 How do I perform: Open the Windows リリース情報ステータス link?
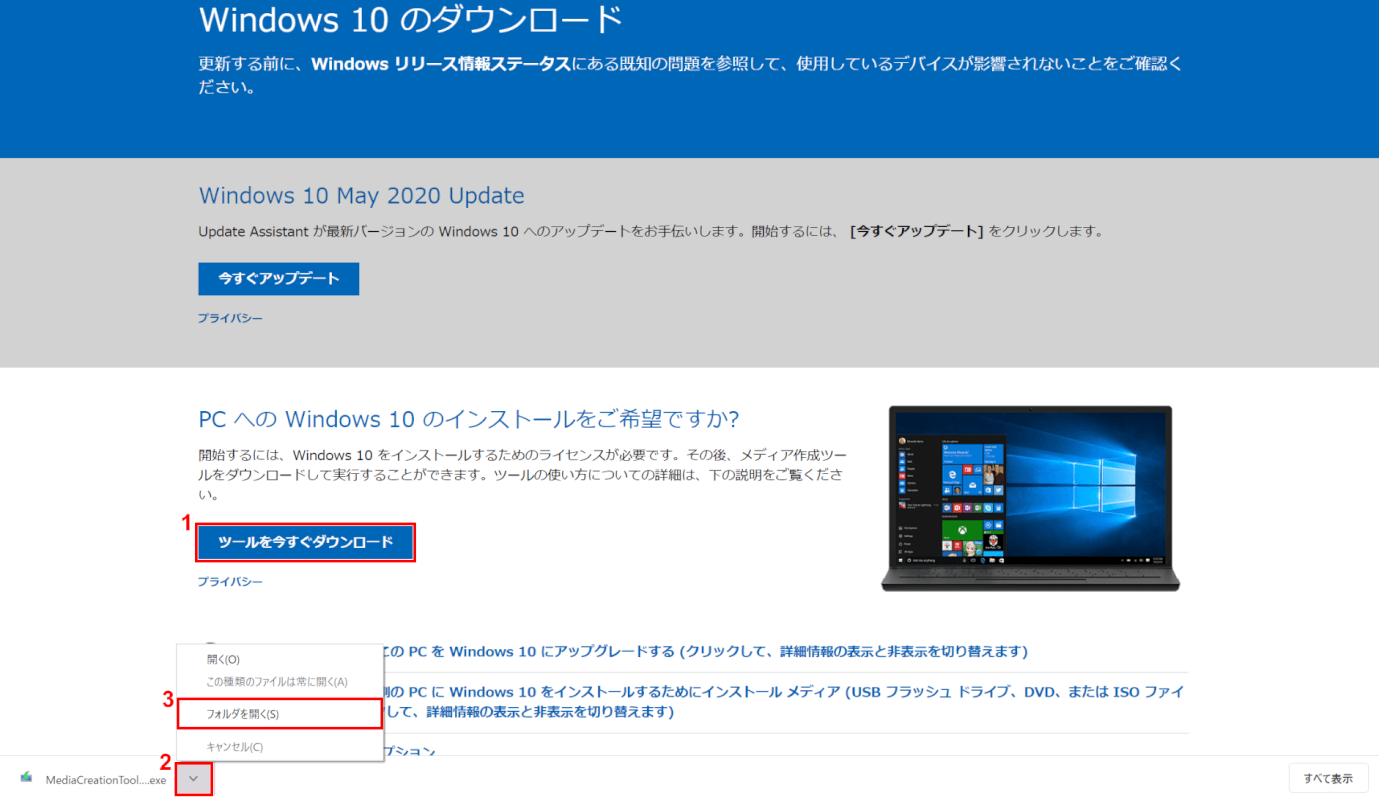[x=440, y=64]
